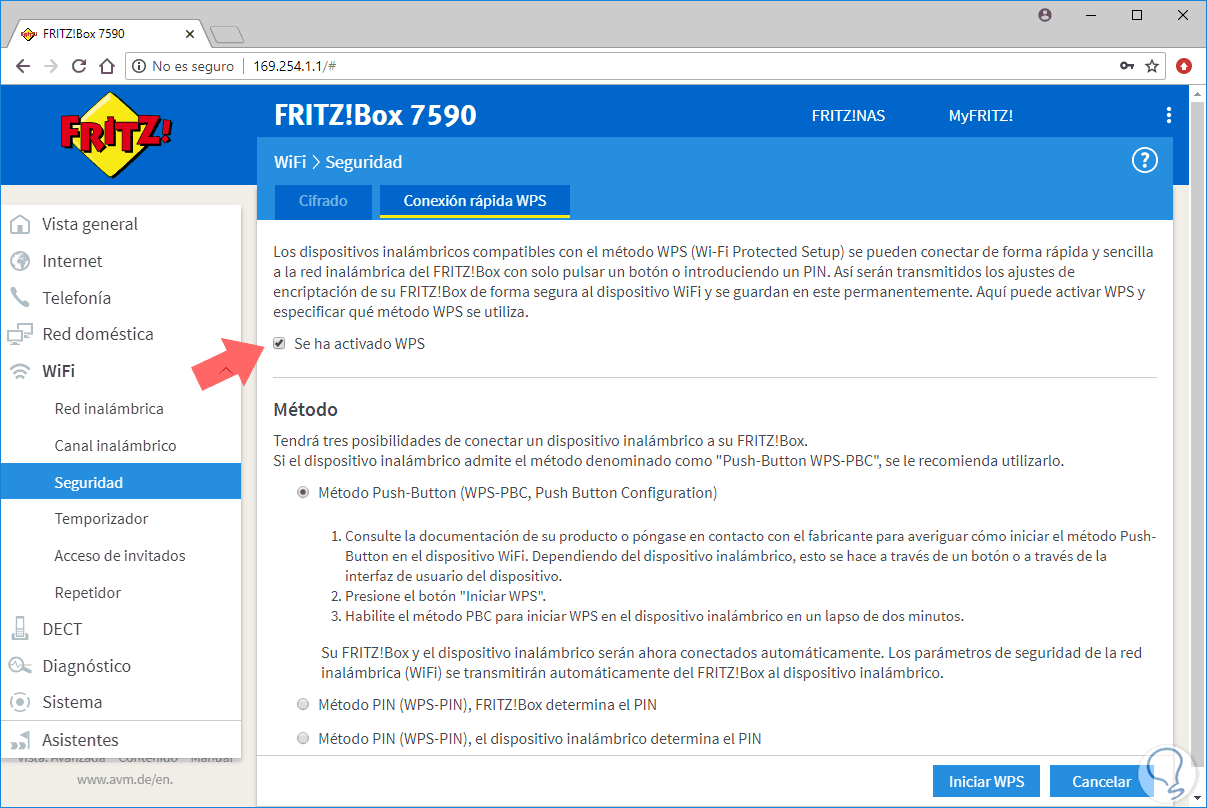Select the FRITZ!Box 7590 browser tab
Viewport: 1207px width, 808px height.
pyautogui.click(x=105, y=33)
